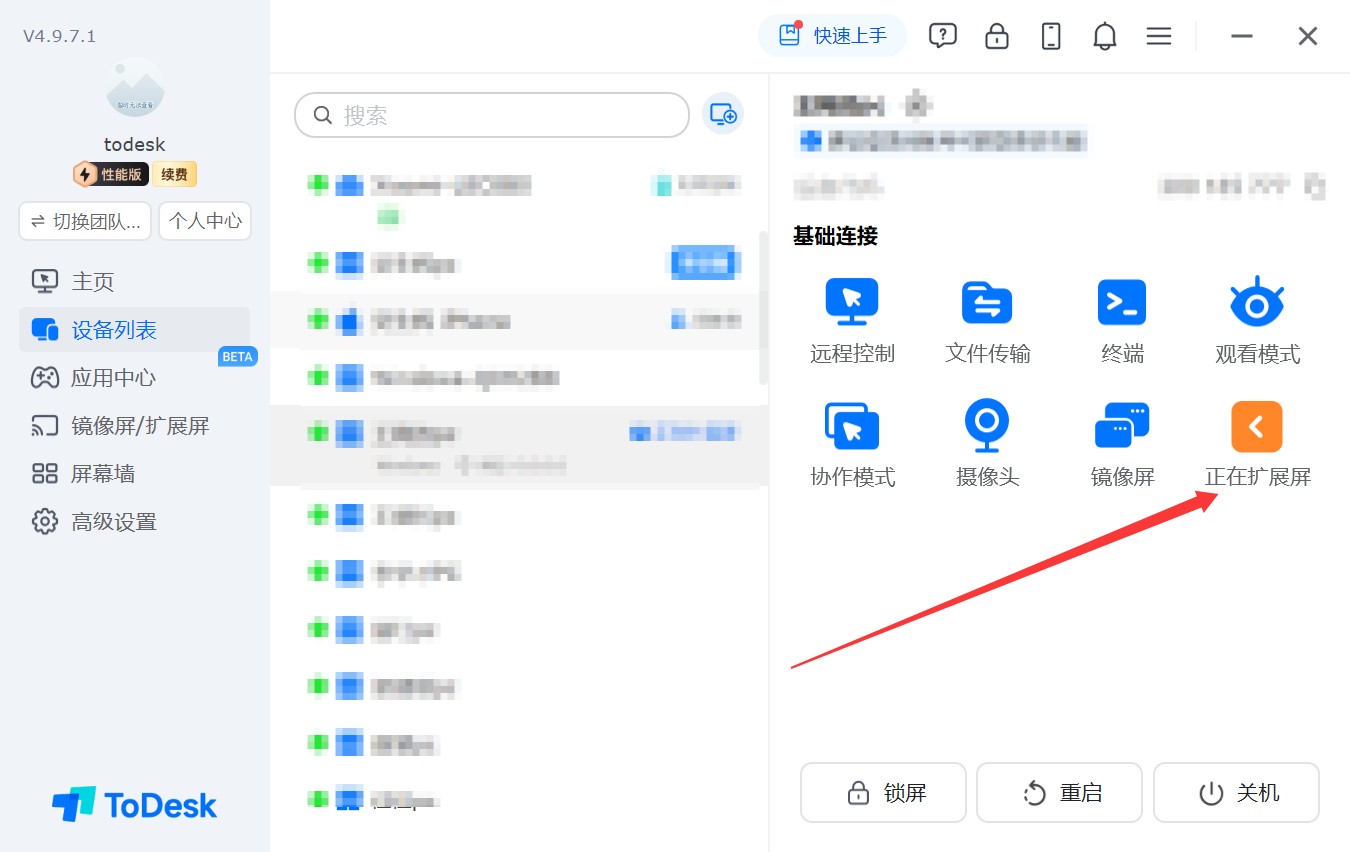Open notifications bell icon
The height and width of the screenshot is (852, 1350).
[x=1105, y=37]
